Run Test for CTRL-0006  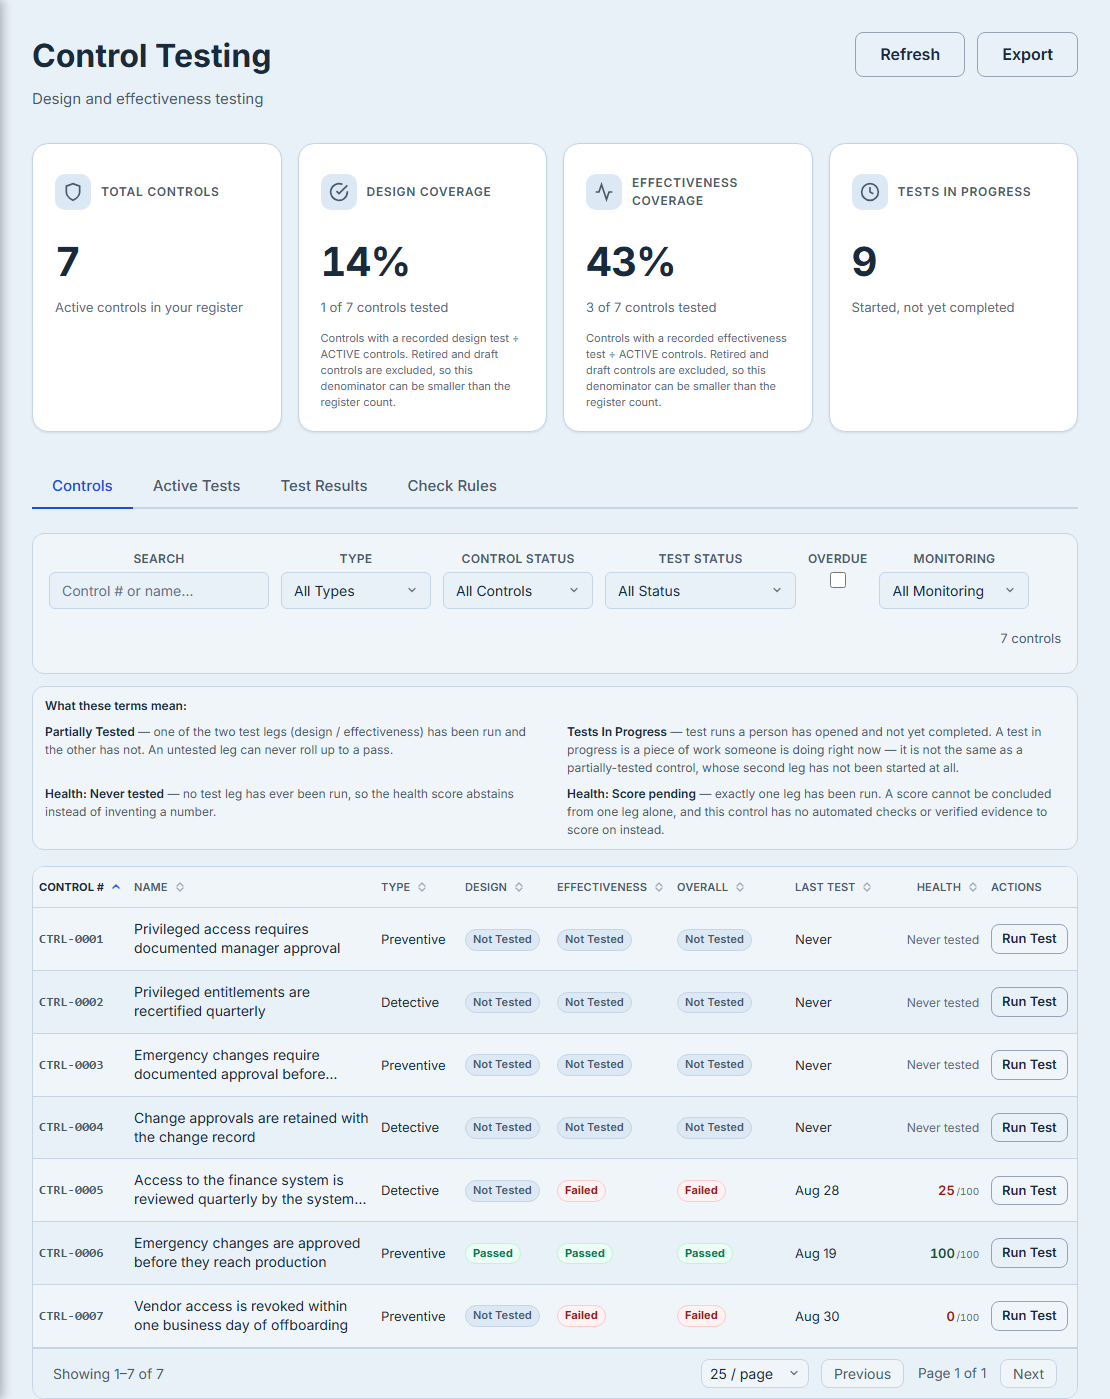(1029, 1253)
